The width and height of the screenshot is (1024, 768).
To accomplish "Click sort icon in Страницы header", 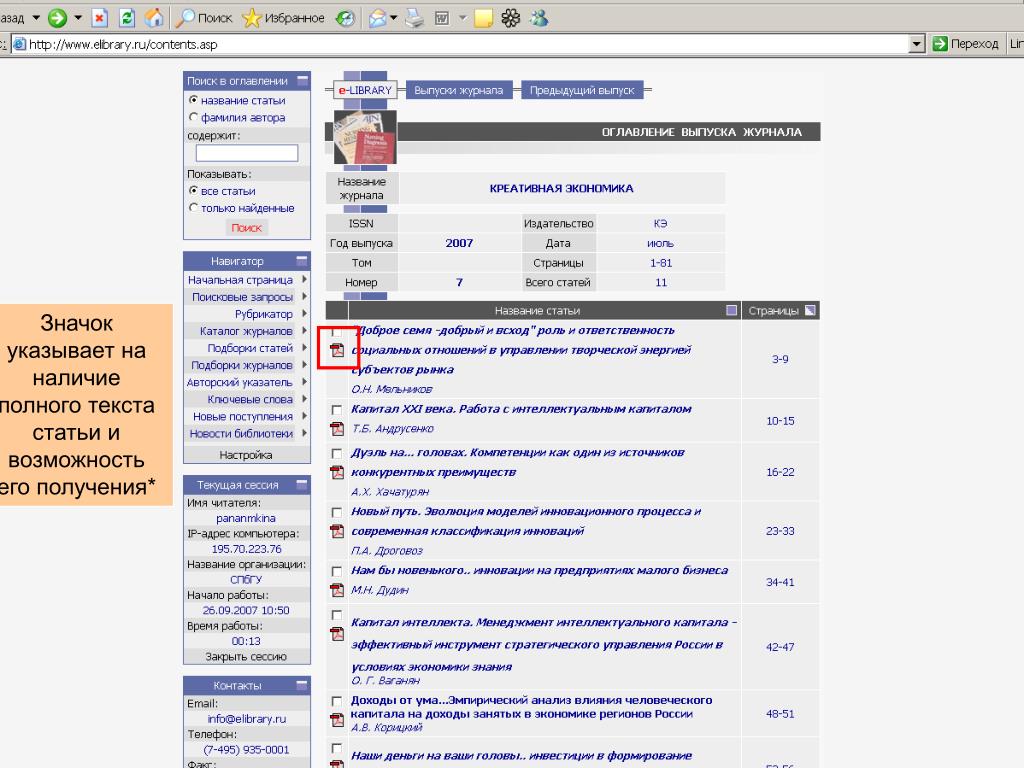I will (x=810, y=310).
